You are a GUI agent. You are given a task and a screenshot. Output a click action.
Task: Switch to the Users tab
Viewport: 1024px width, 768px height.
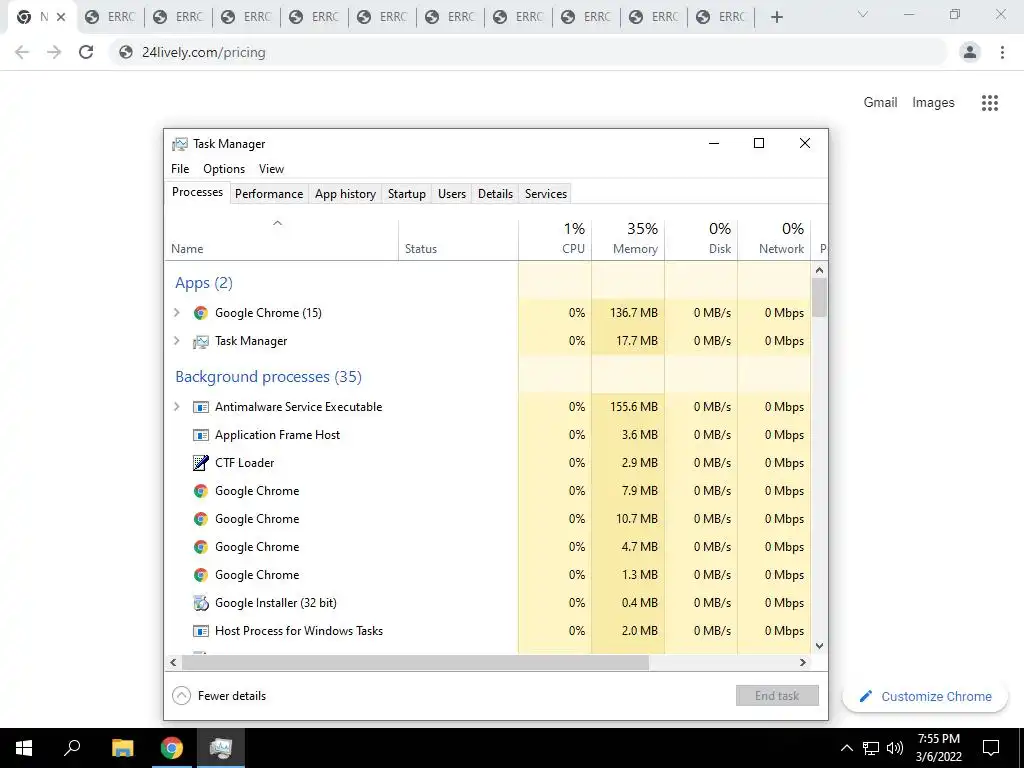pyautogui.click(x=452, y=194)
